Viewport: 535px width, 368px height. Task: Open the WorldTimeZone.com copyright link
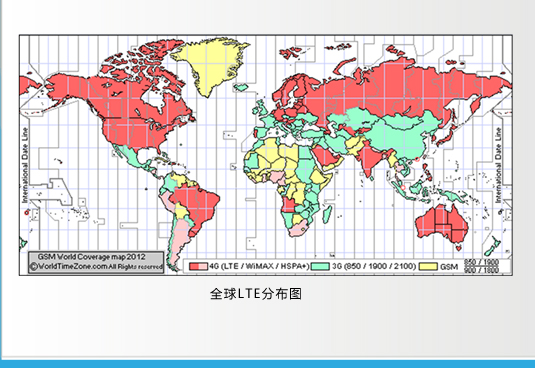tap(96, 267)
